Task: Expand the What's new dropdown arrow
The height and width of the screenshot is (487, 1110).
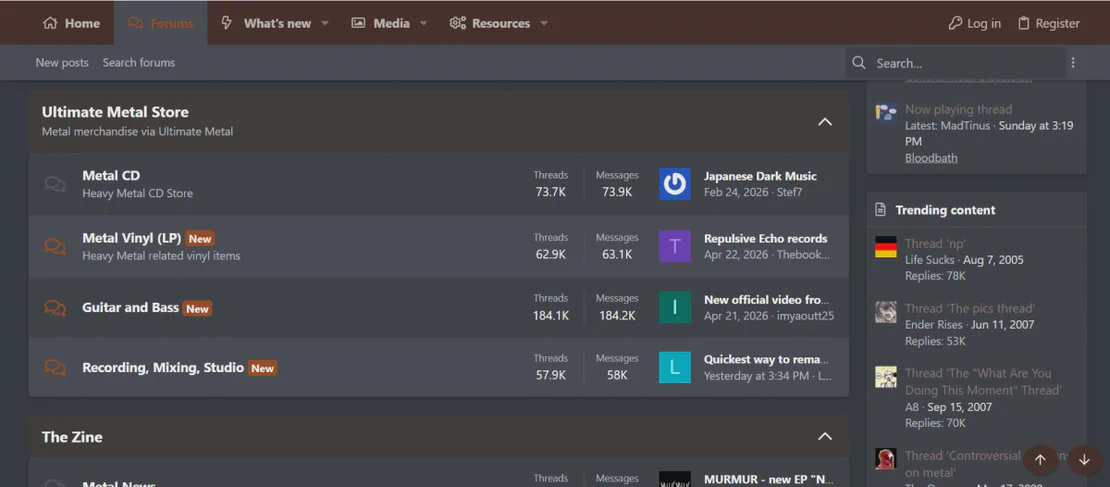Action: point(325,23)
